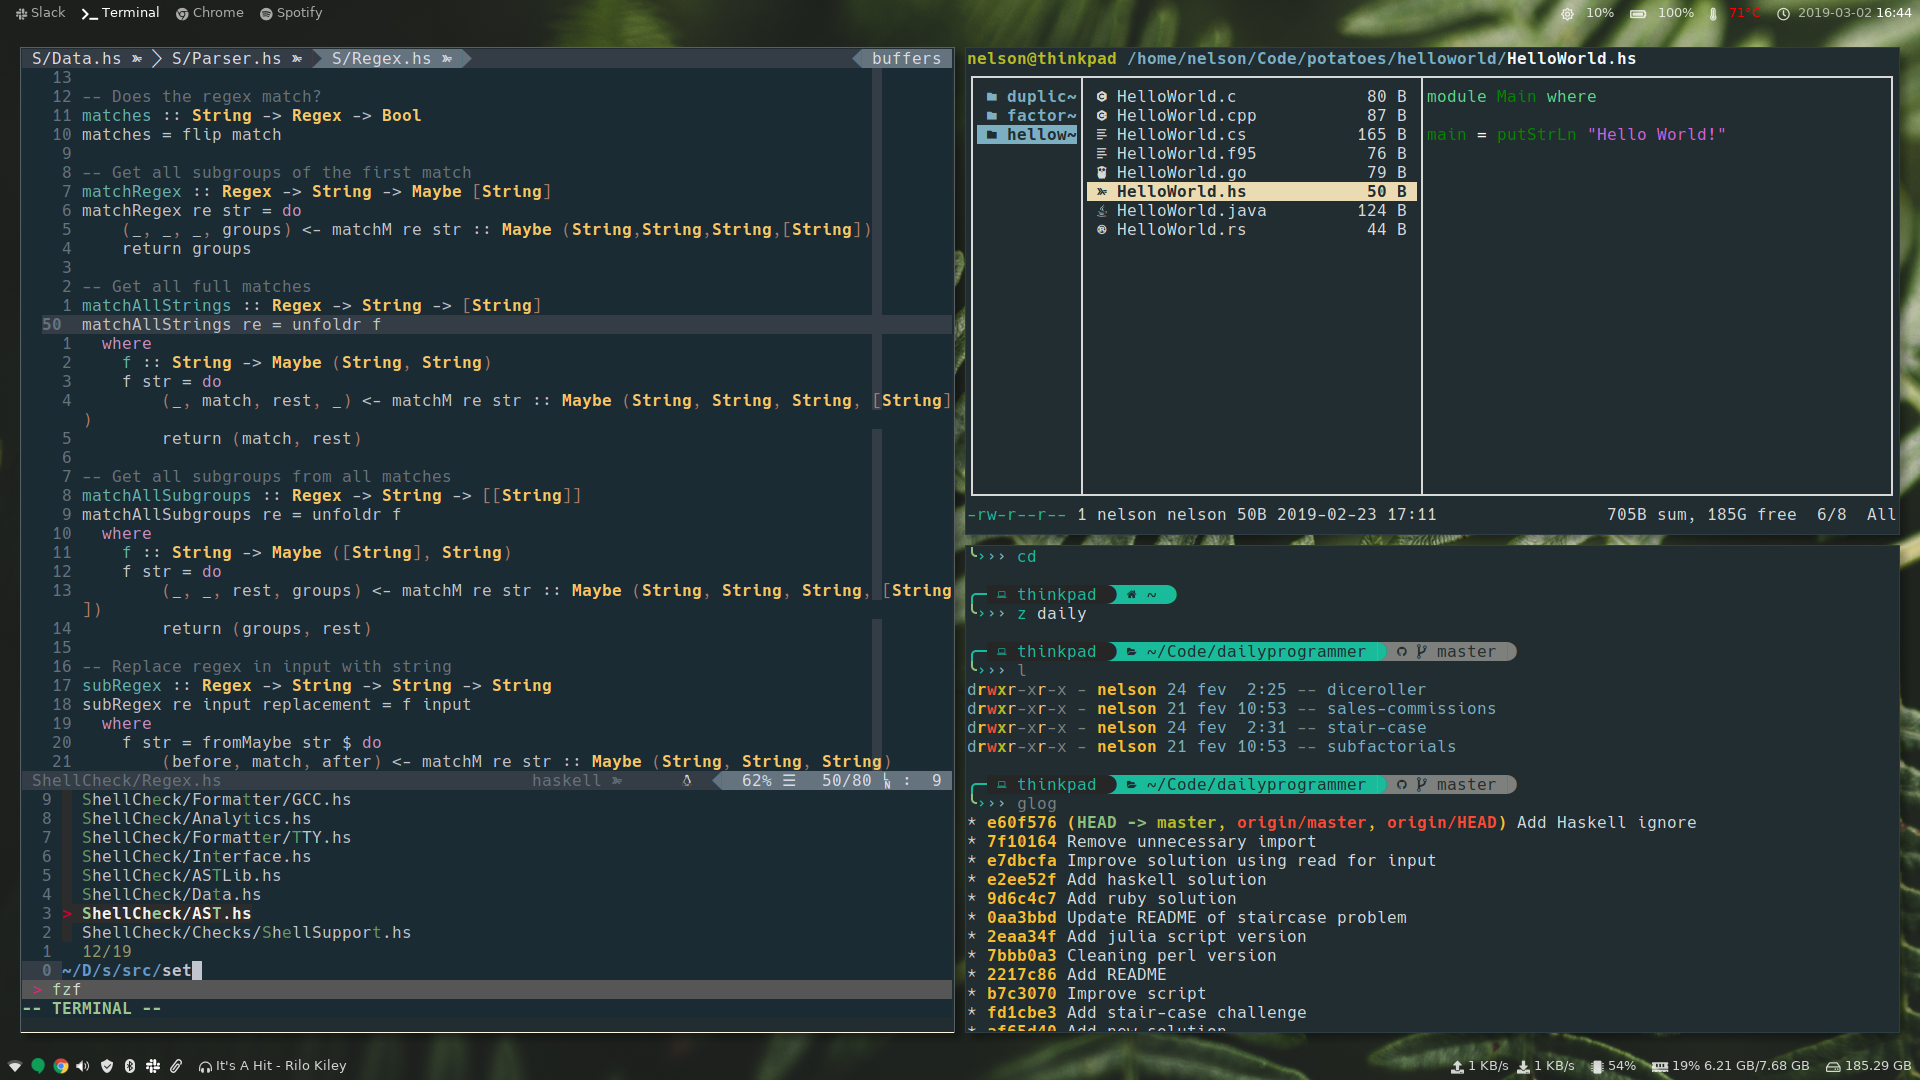Click ShellCheck/Formatter/TTY.hs in fzf results
The image size is (1920, 1080).
pos(216,838)
